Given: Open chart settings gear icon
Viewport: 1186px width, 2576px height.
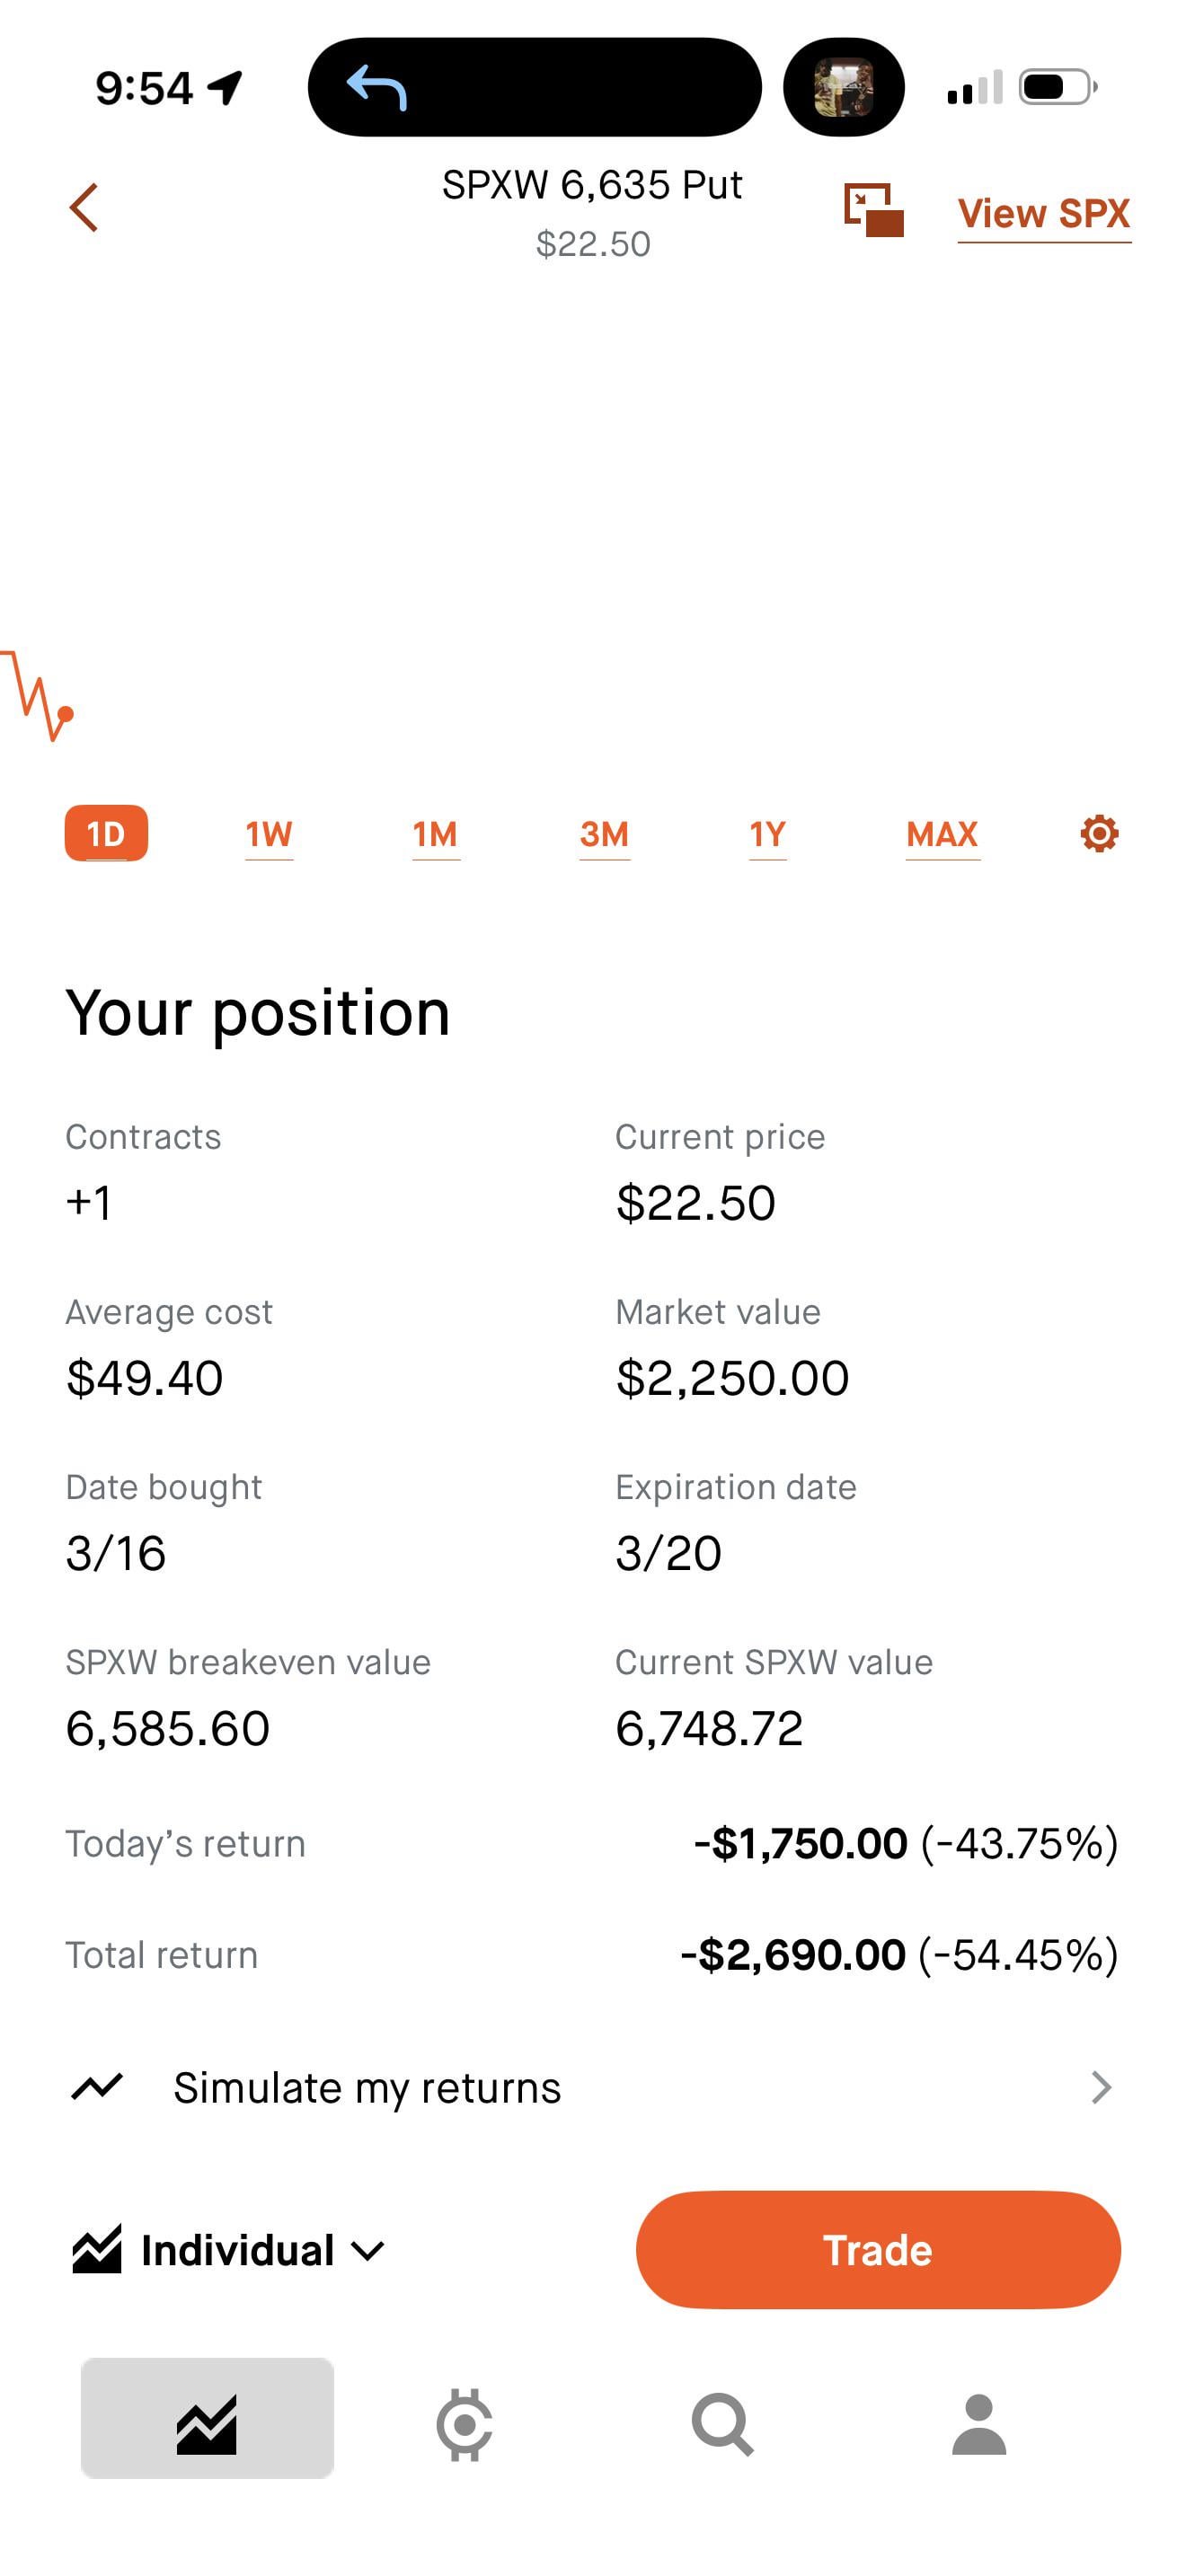Looking at the screenshot, I should coord(1099,833).
